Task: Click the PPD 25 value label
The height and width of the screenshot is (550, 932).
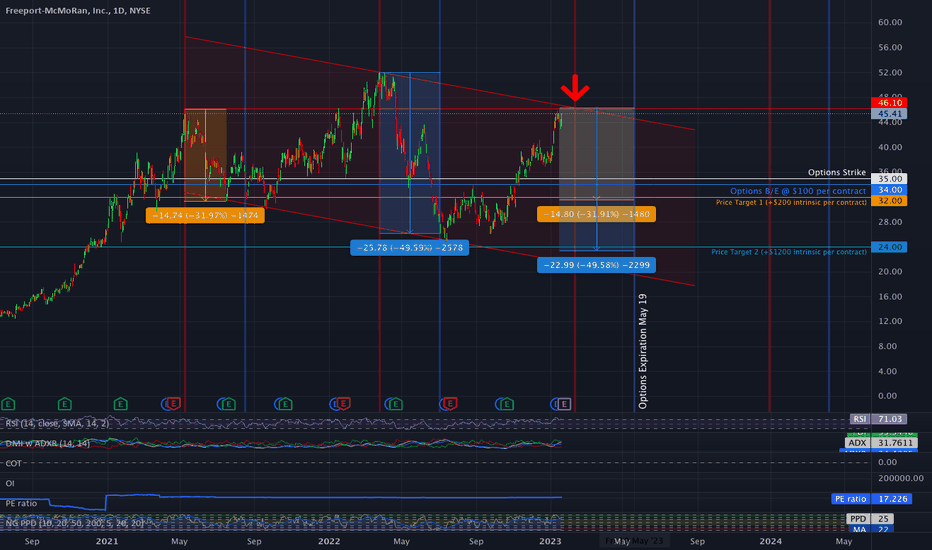Action: (870, 519)
